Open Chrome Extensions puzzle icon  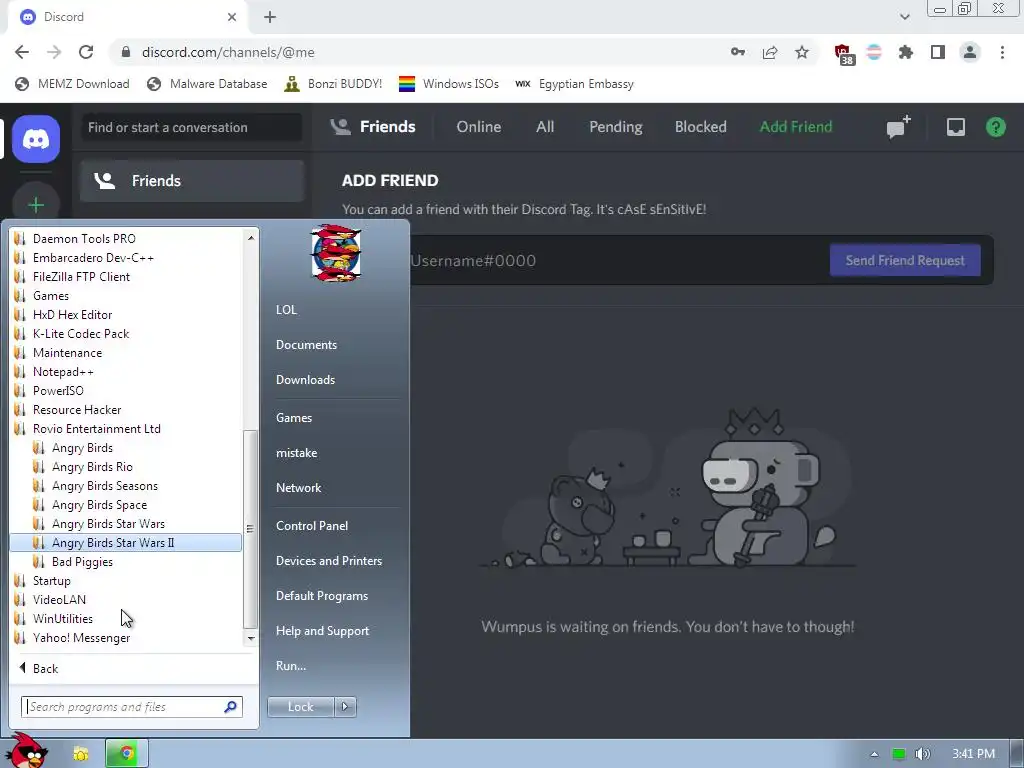(905, 52)
